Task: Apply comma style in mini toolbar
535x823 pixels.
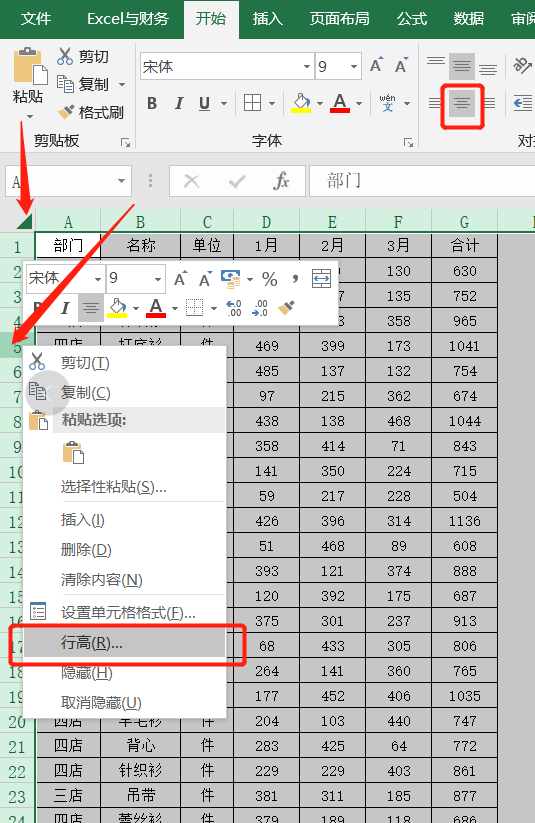Action: point(295,279)
